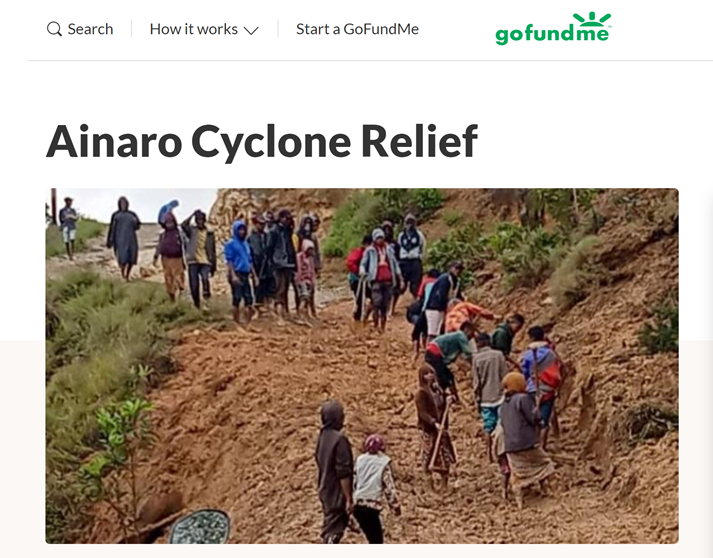Select the Ainaro Cyclone Relief heading
713x558 pixels.
(x=262, y=141)
